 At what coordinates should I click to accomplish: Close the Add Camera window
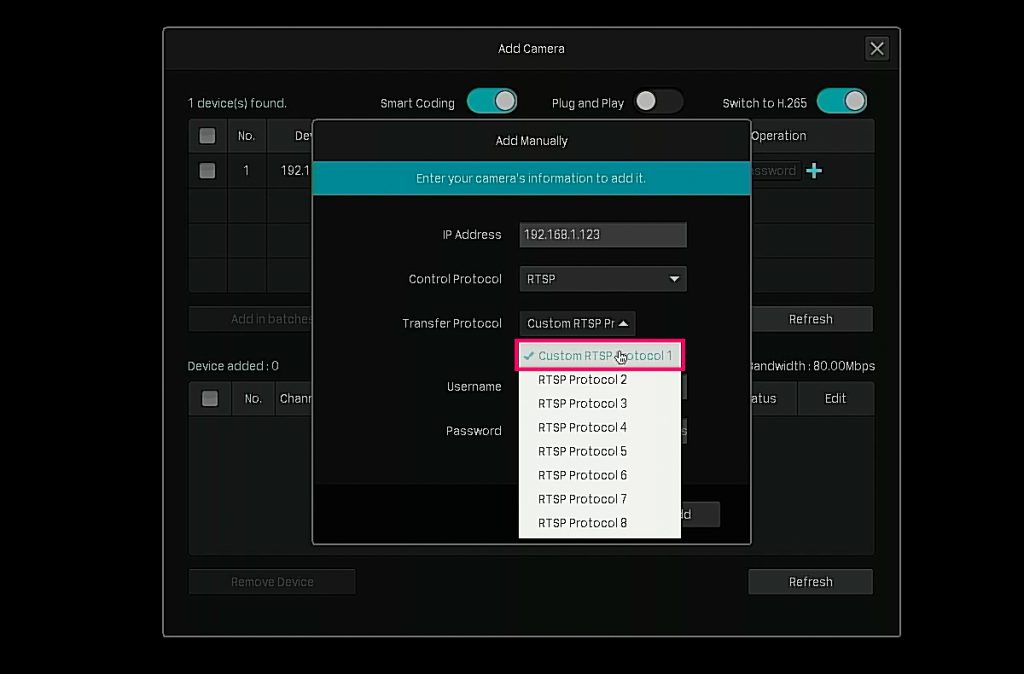click(877, 49)
